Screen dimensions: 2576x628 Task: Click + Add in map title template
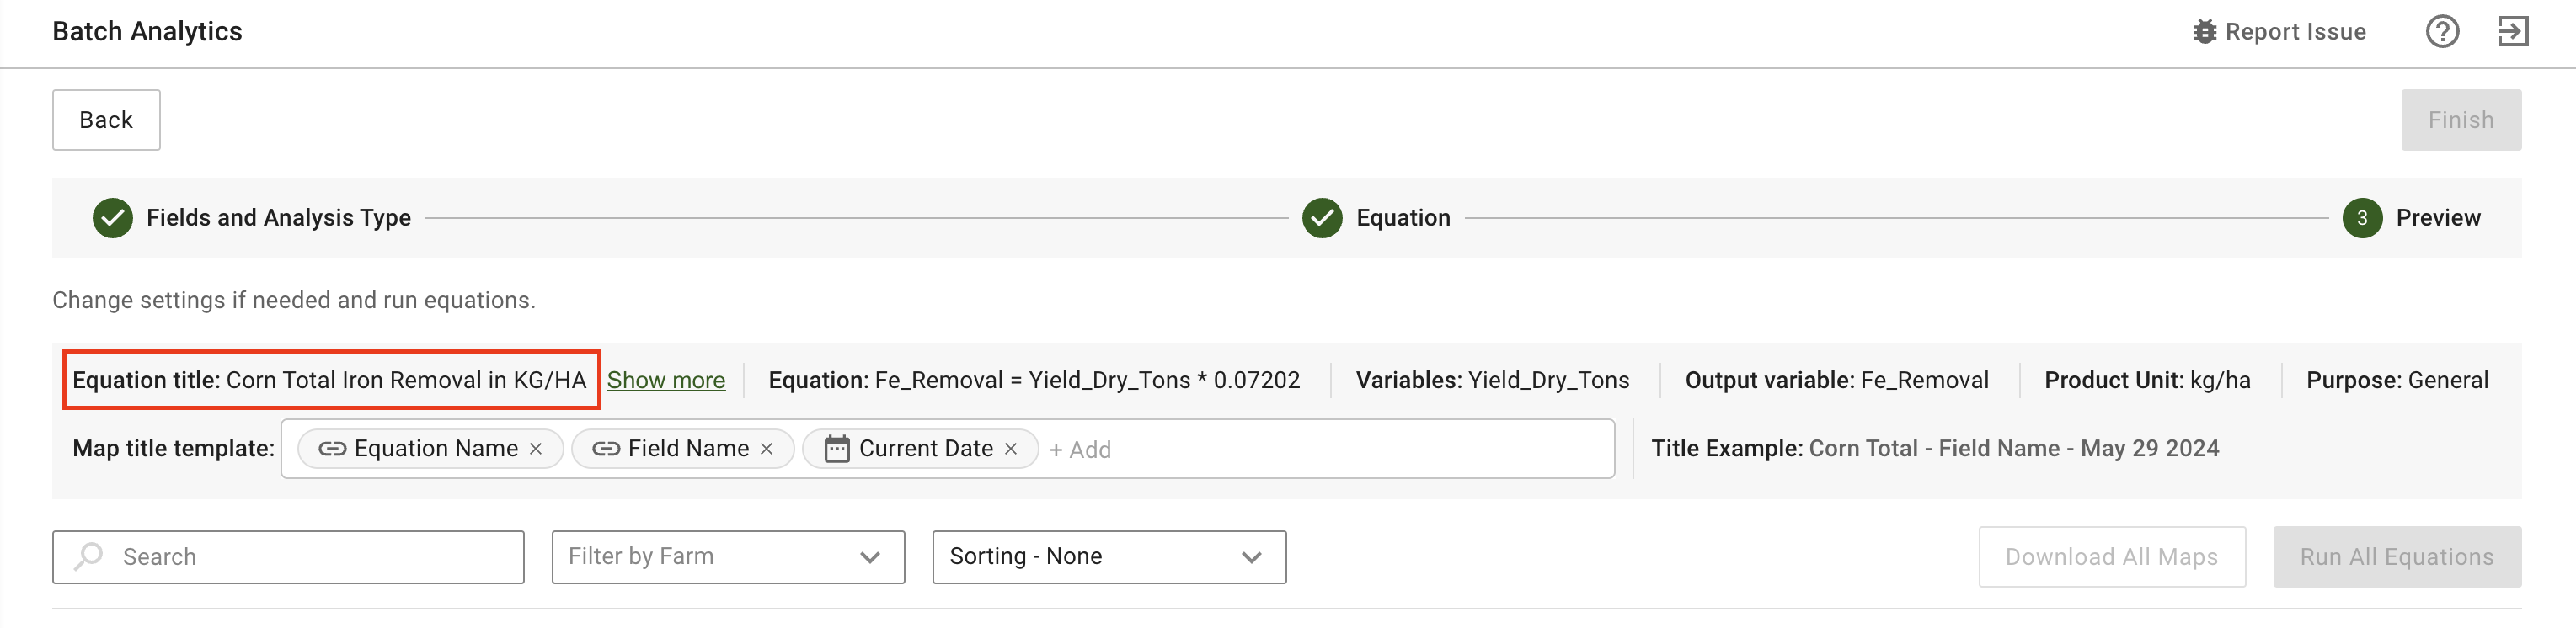(x=1080, y=450)
